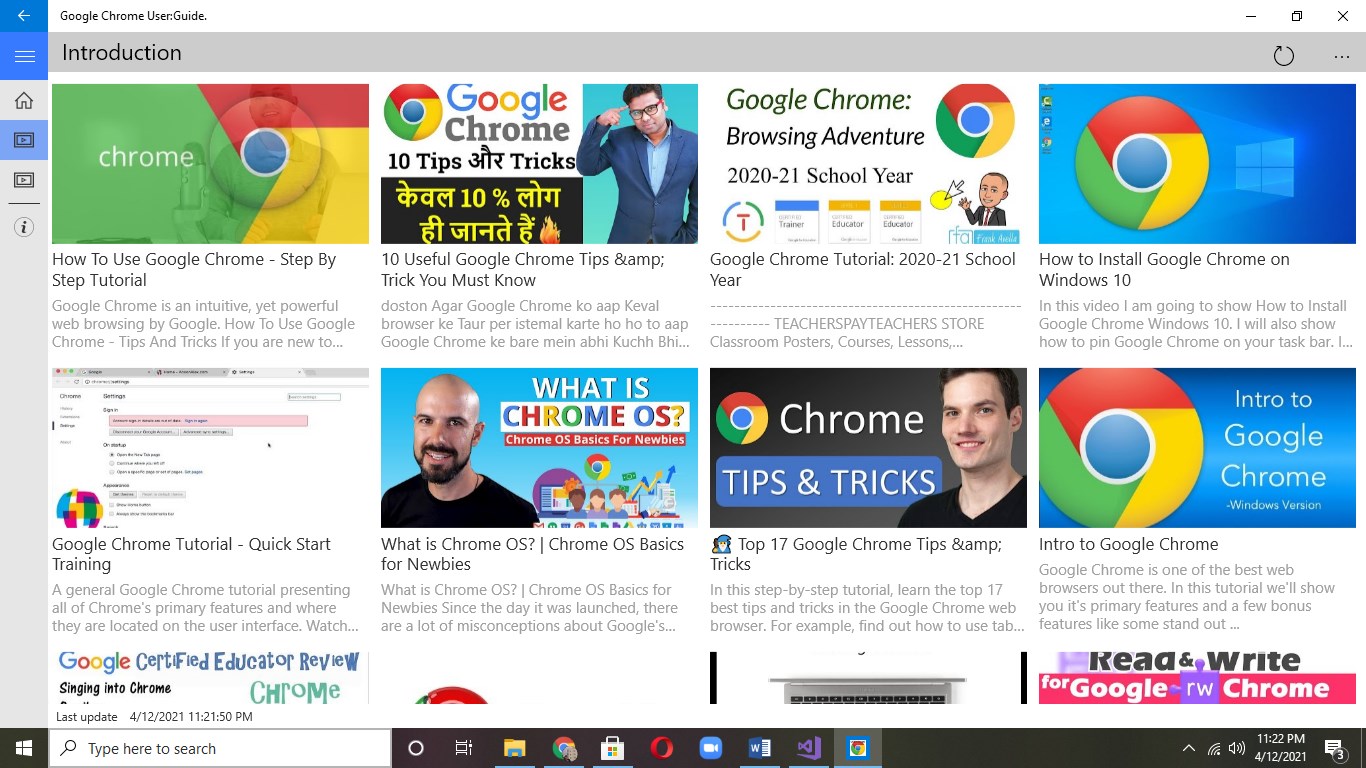
Task: Open 'Read&Write for Google Chrome' thumbnail
Action: click(1197, 678)
